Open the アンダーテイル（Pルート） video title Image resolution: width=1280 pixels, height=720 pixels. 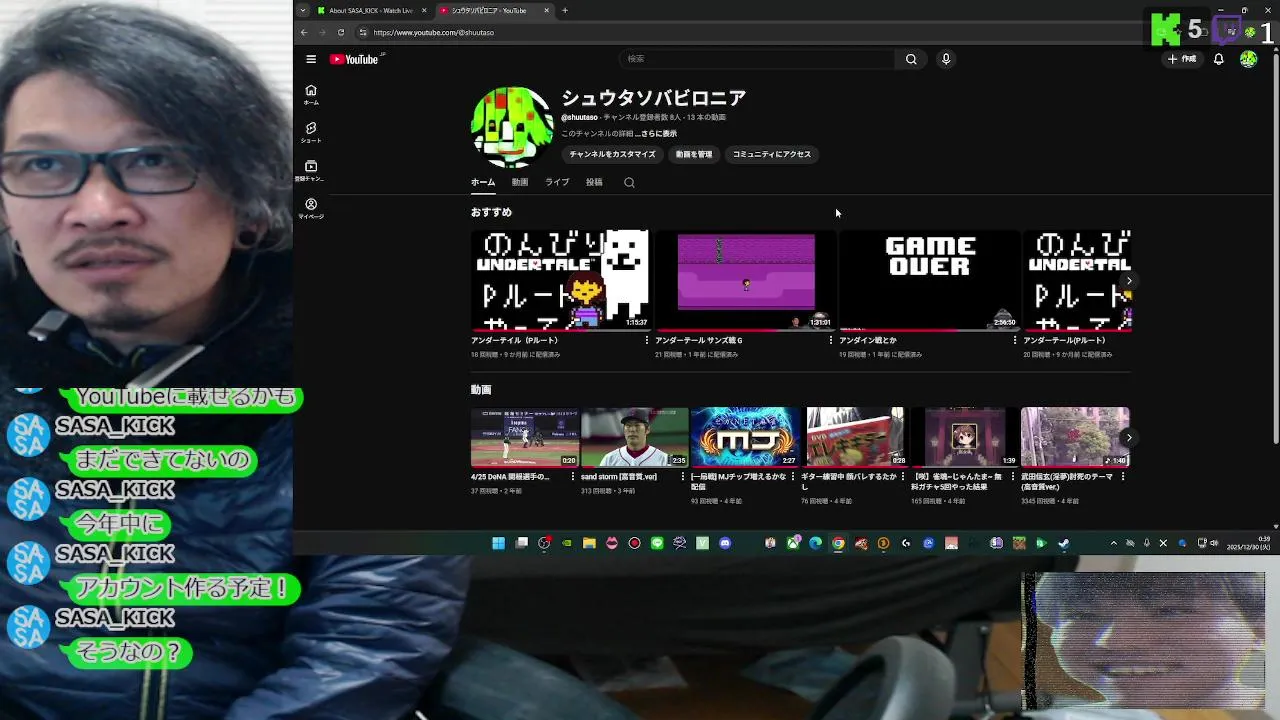pos(514,340)
